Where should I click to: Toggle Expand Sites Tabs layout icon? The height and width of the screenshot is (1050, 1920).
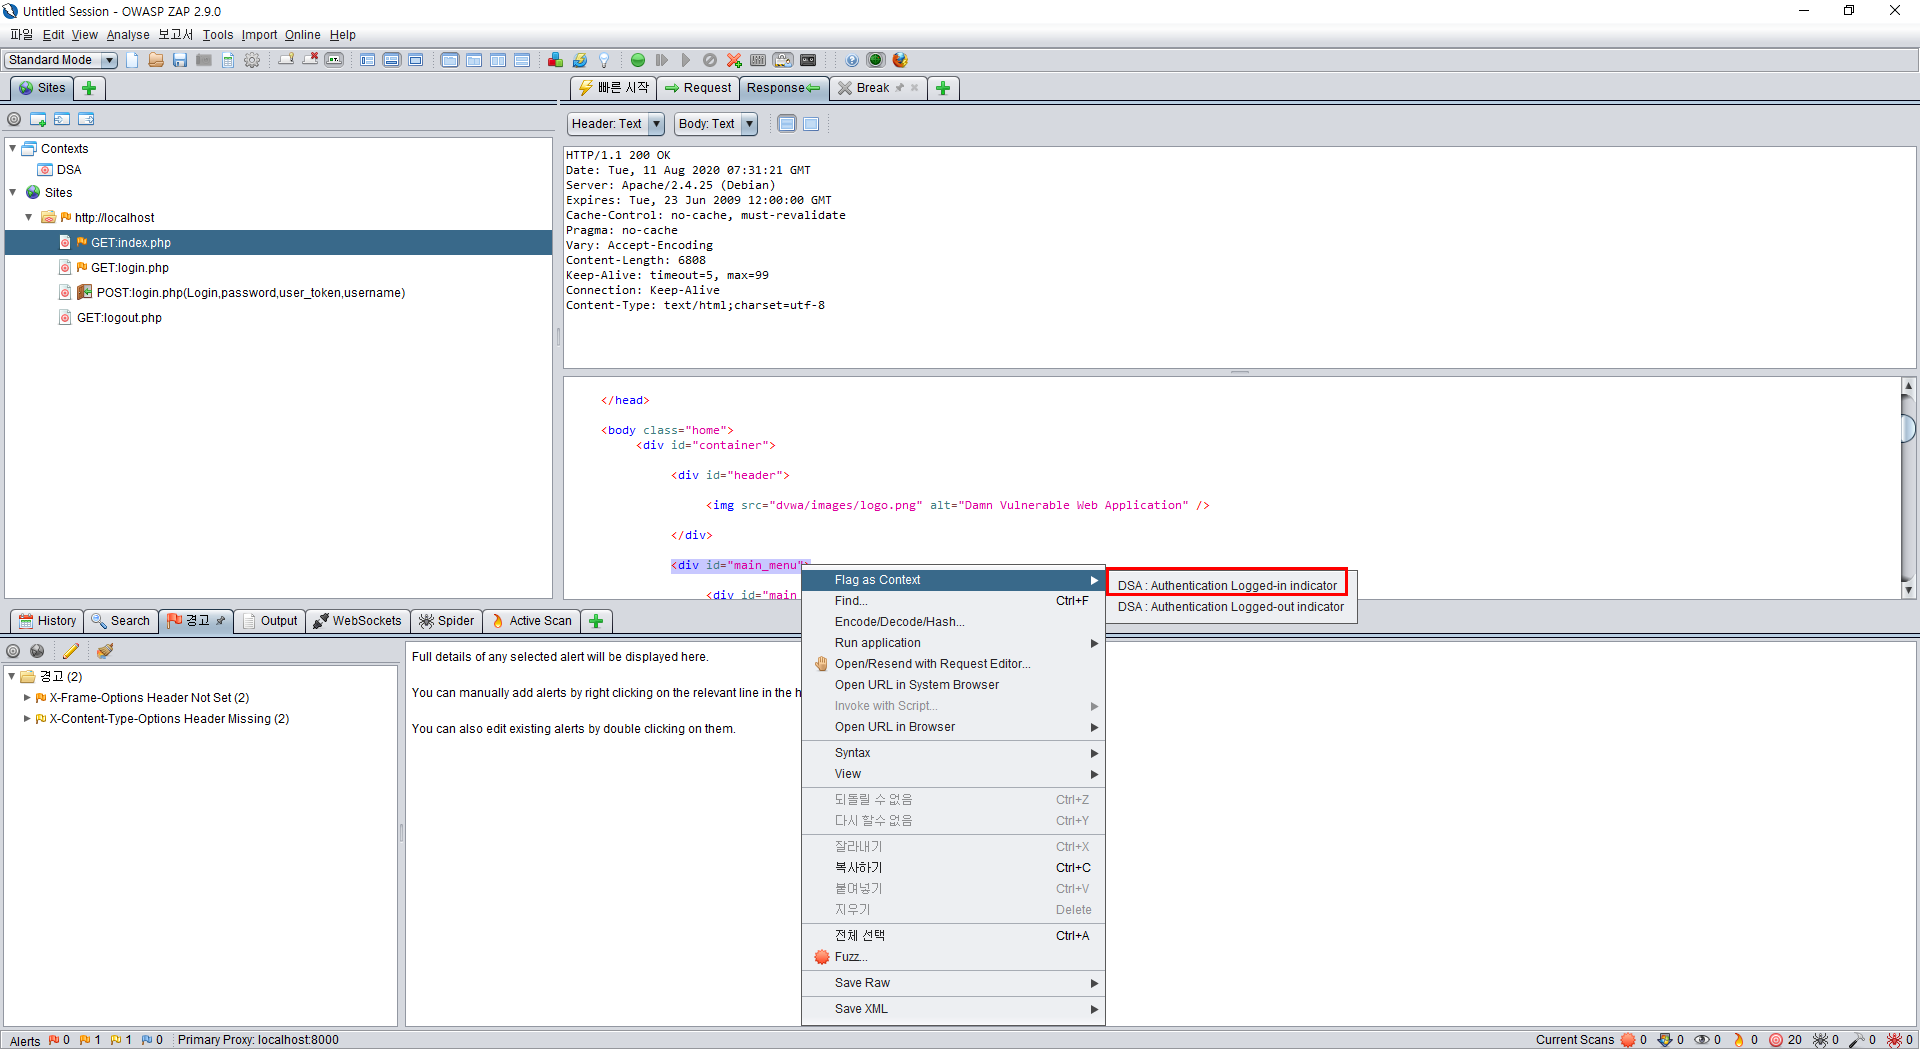(x=368, y=60)
